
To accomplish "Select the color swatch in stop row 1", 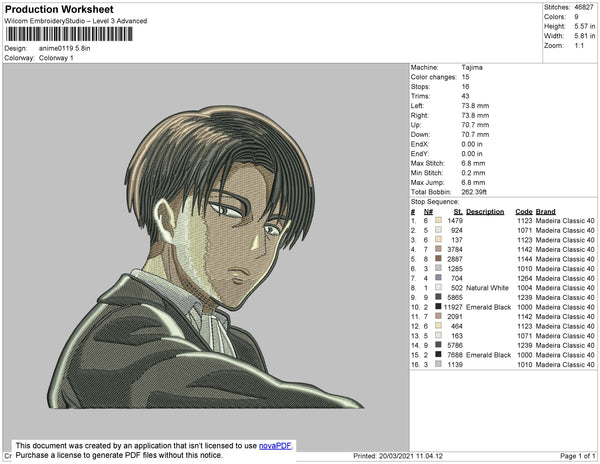I will click(x=439, y=220).
